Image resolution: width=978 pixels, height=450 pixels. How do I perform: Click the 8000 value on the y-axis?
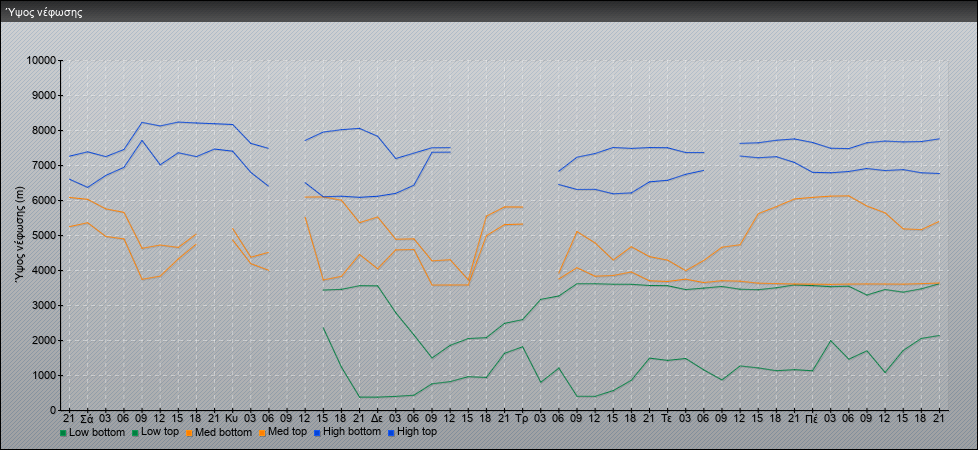44,130
